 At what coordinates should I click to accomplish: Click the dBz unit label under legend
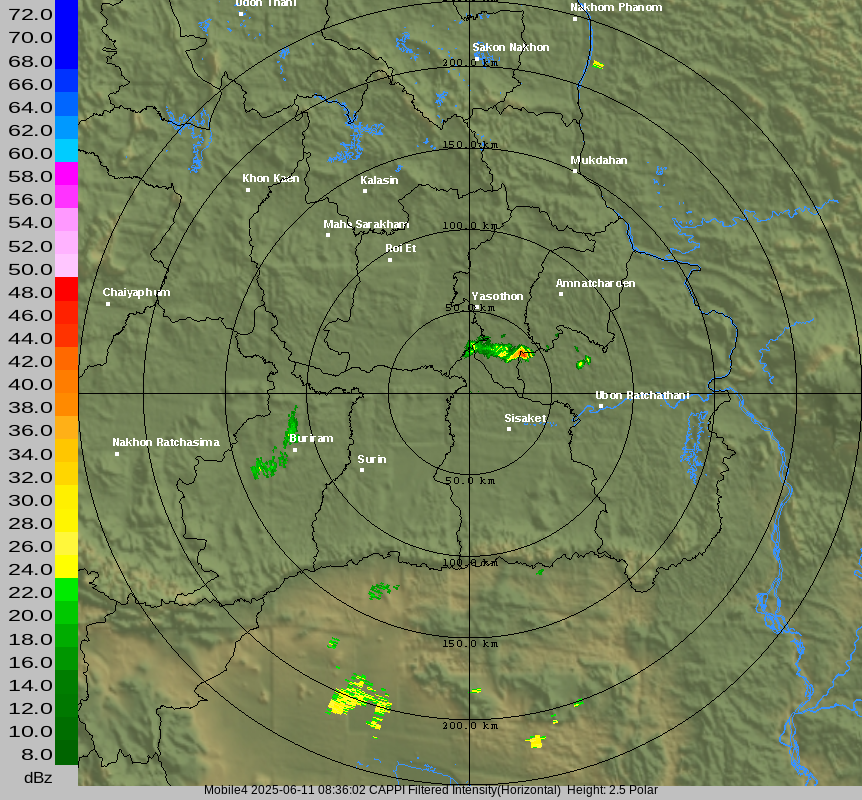point(39,777)
